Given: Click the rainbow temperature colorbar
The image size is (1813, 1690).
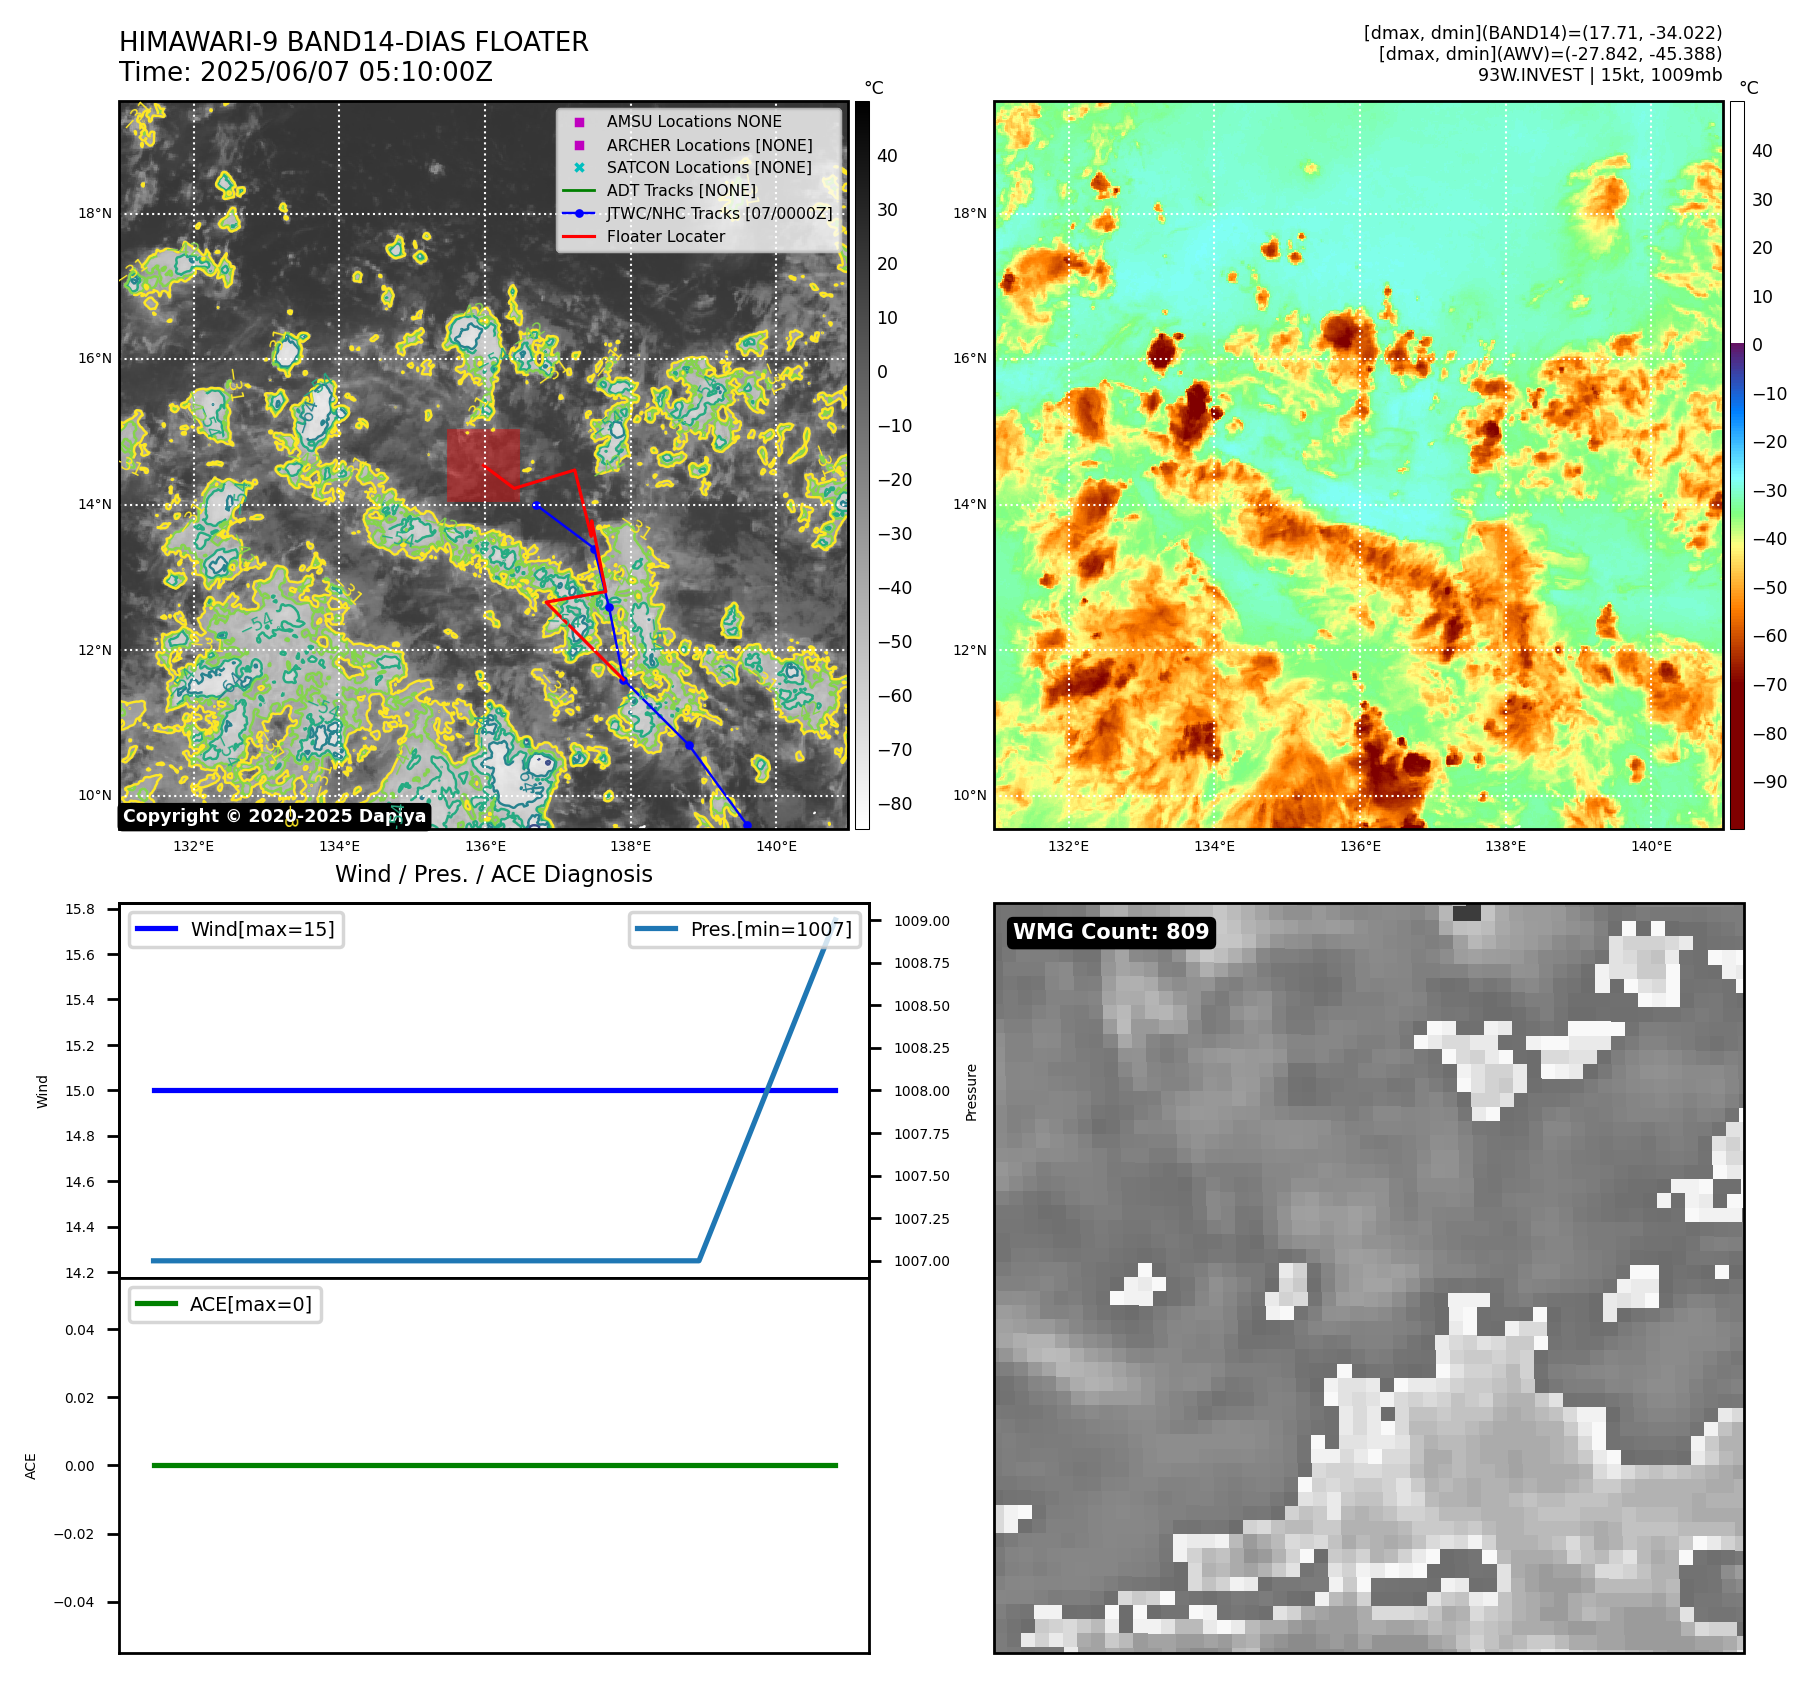Looking at the screenshot, I should [1737, 465].
